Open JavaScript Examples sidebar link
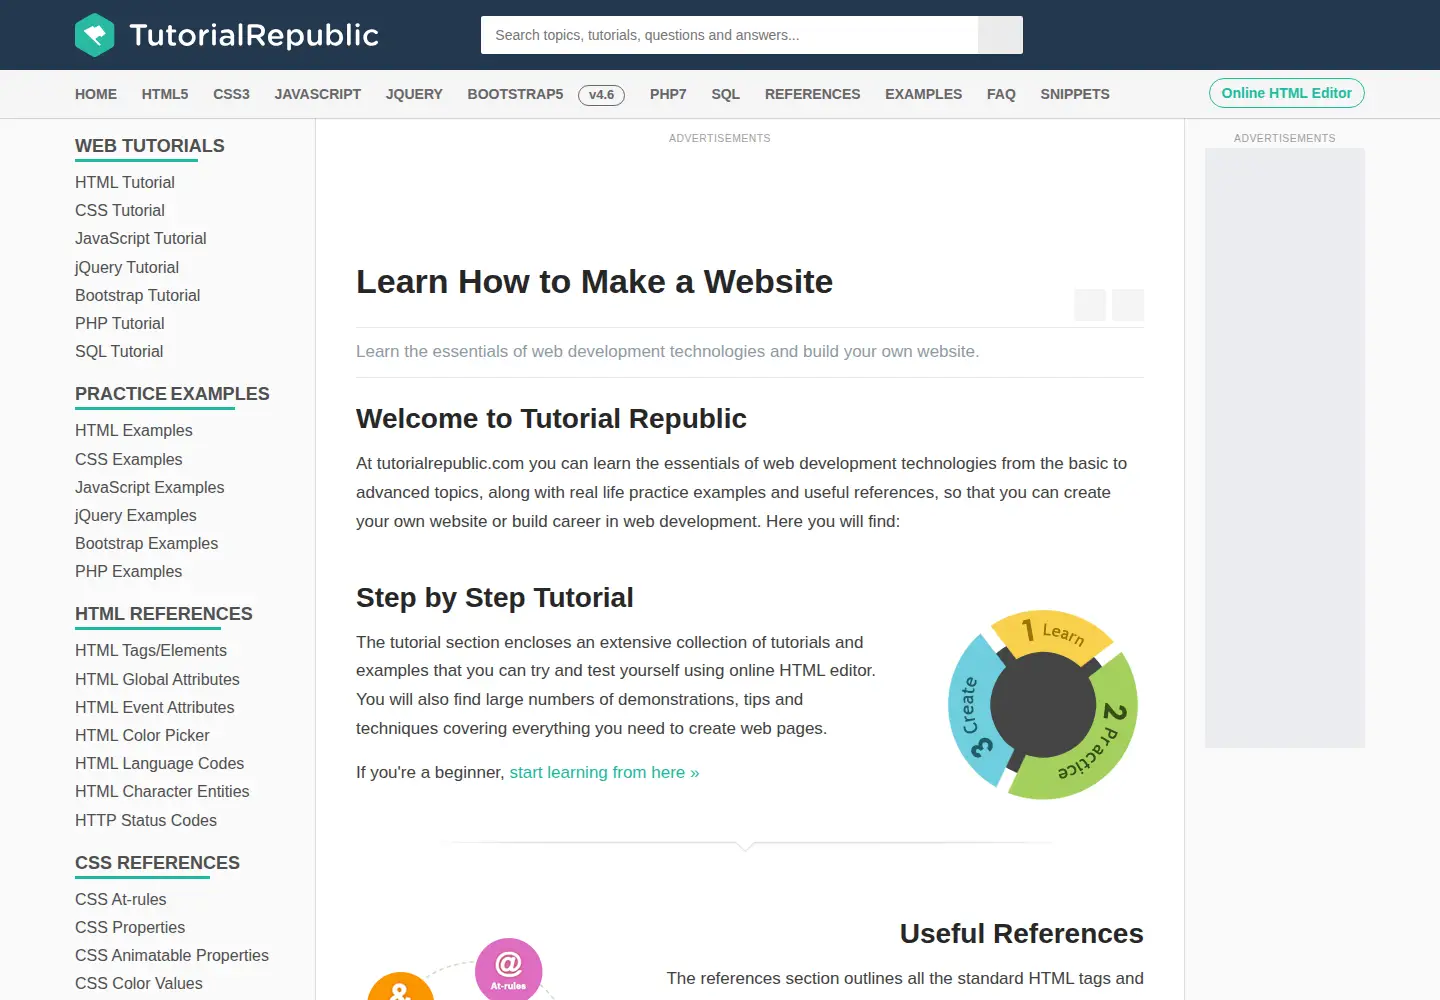This screenshot has width=1440, height=1000. tap(150, 487)
